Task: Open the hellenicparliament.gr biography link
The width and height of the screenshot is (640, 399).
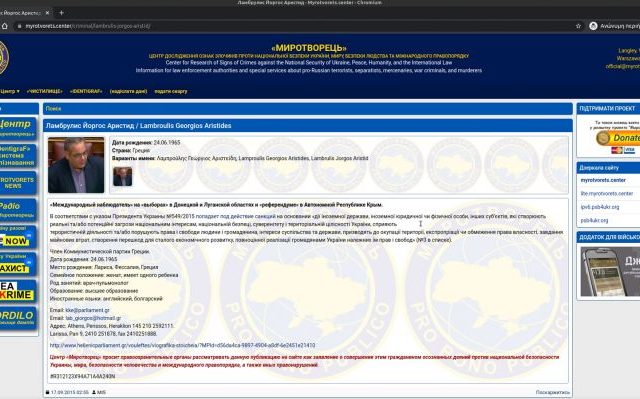Action: coord(182,345)
